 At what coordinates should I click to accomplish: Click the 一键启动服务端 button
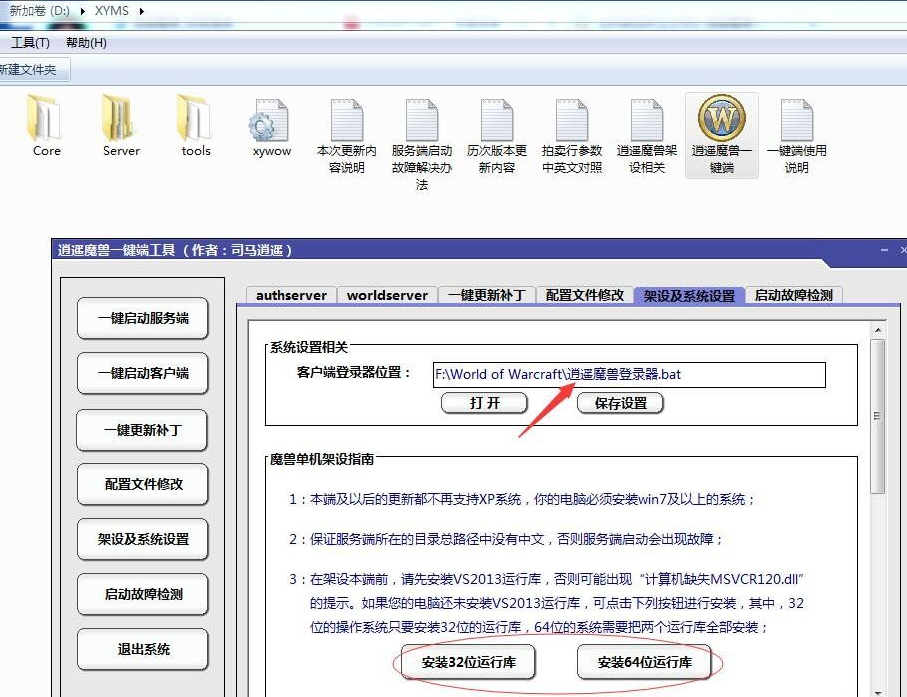point(143,319)
